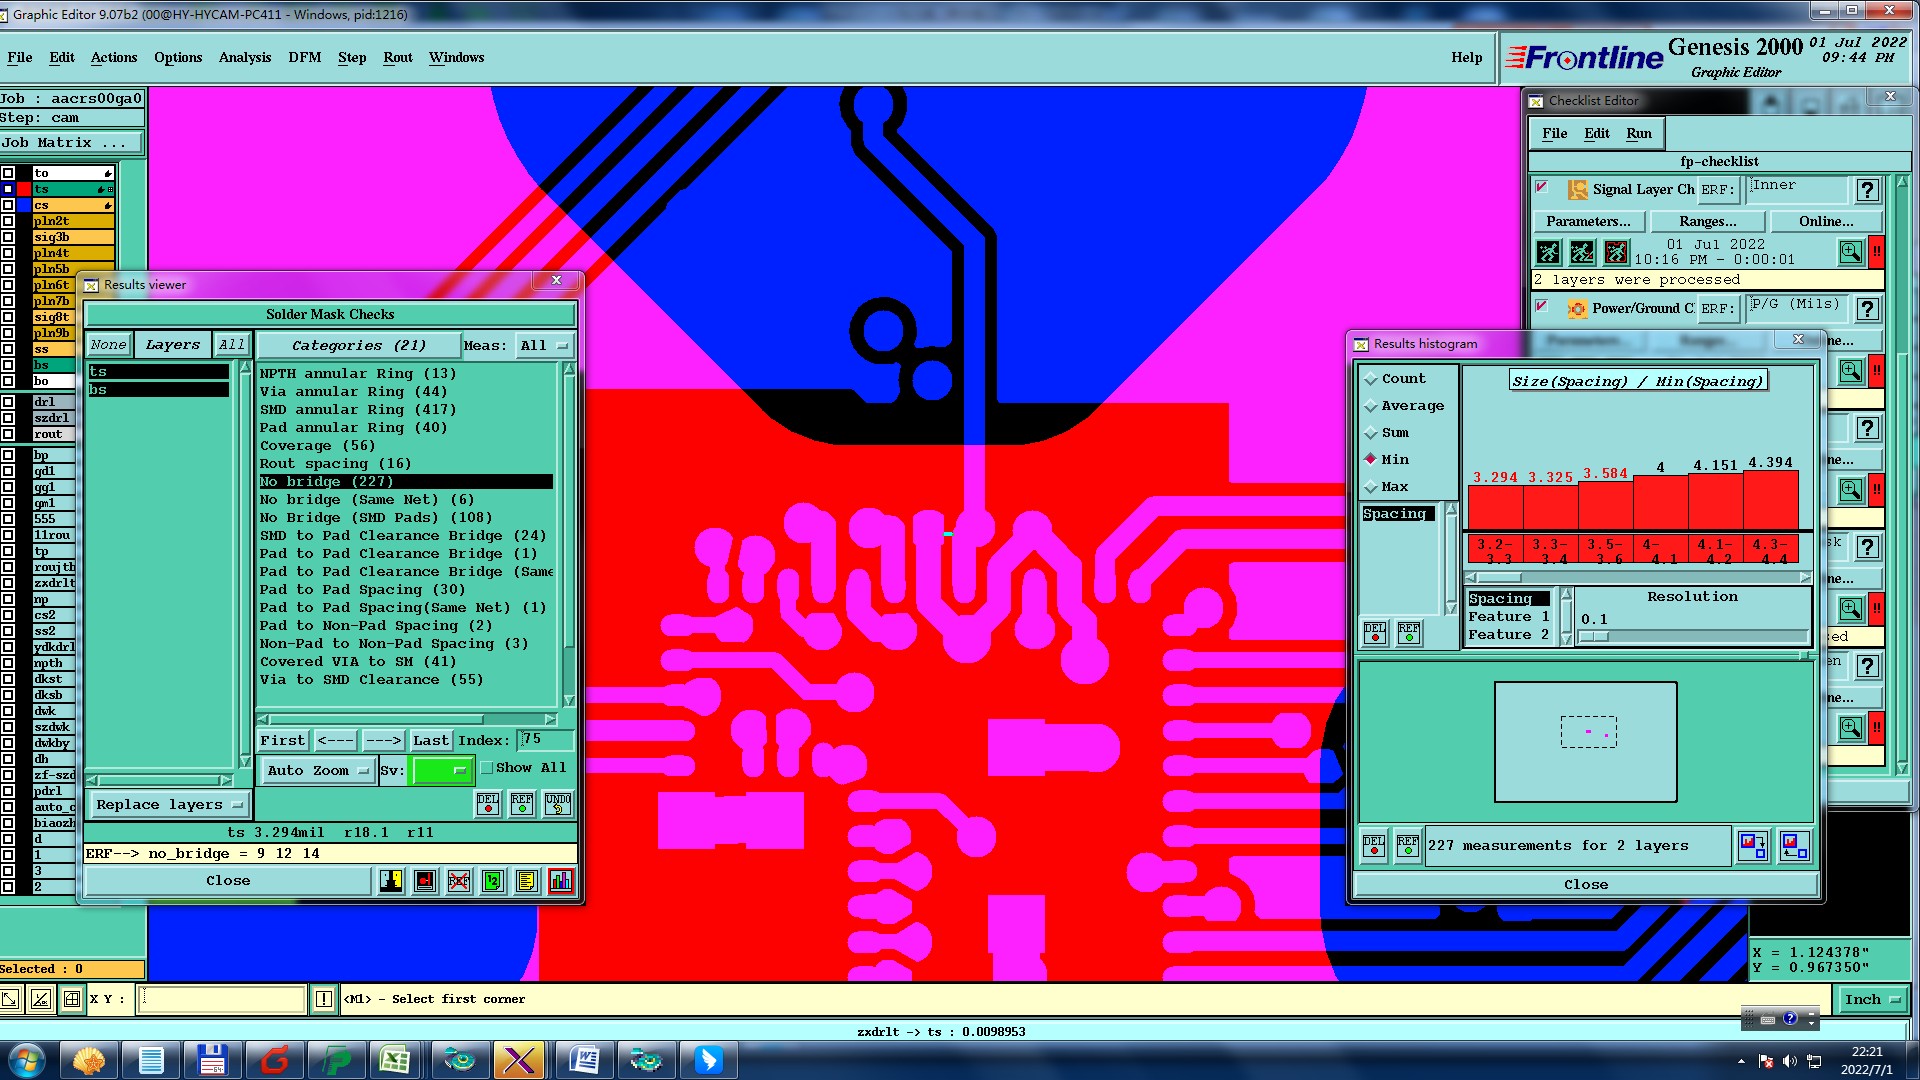This screenshot has width=1920, height=1080.
Task: Click the green REF icon in histogram footer
Action: [x=1408, y=846]
